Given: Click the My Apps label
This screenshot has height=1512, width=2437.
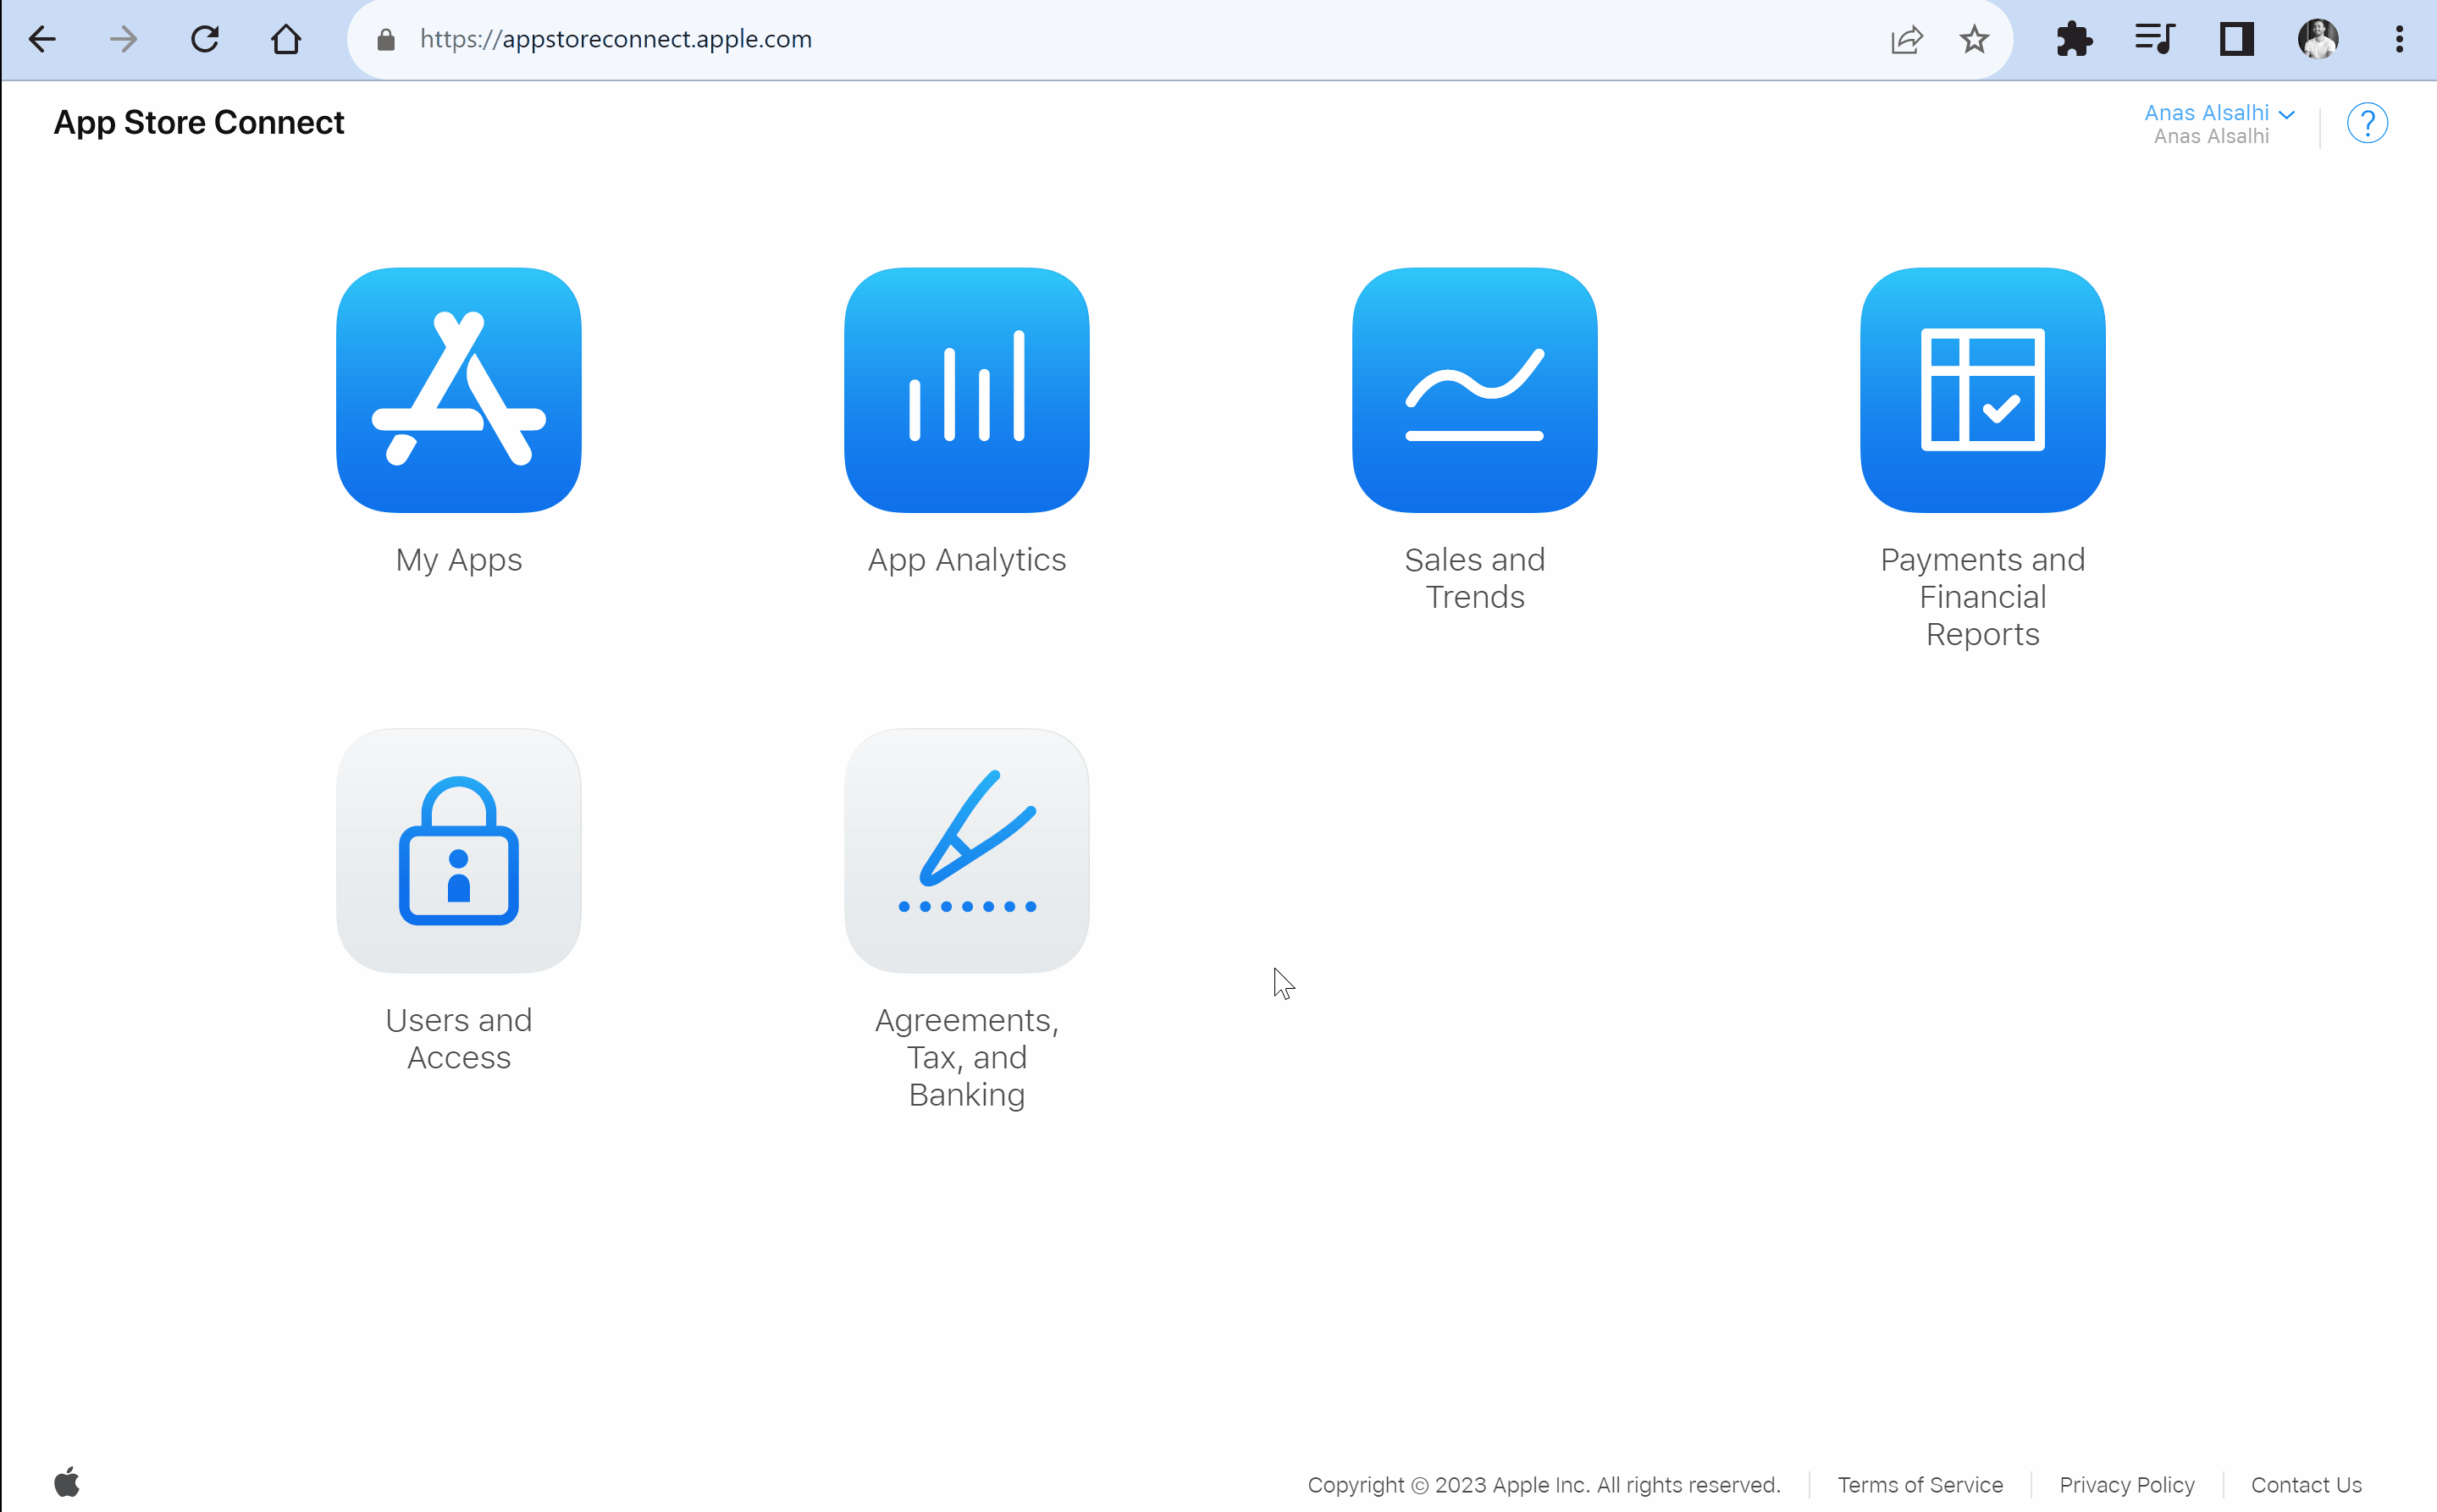Looking at the screenshot, I should point(459,560).
